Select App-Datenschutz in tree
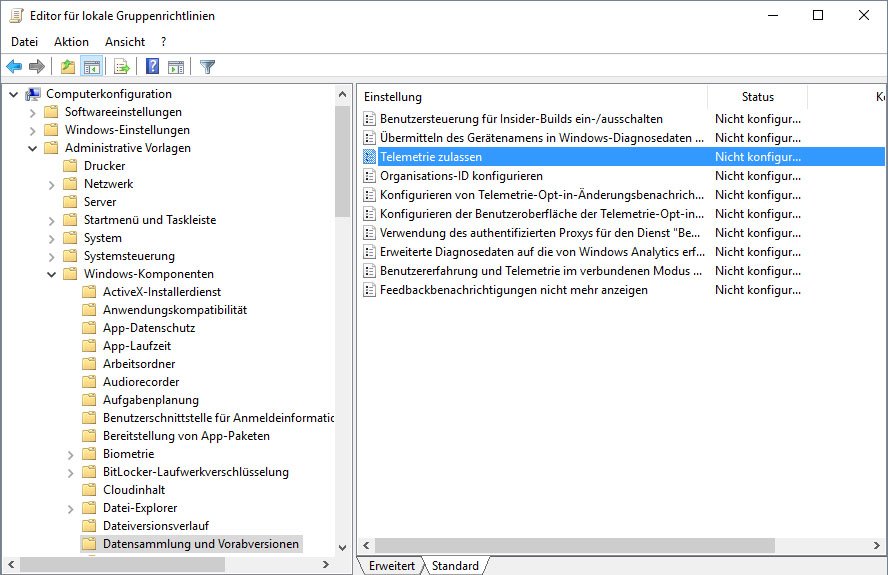This screenshot has width=888, height=575. pos(149,328)
